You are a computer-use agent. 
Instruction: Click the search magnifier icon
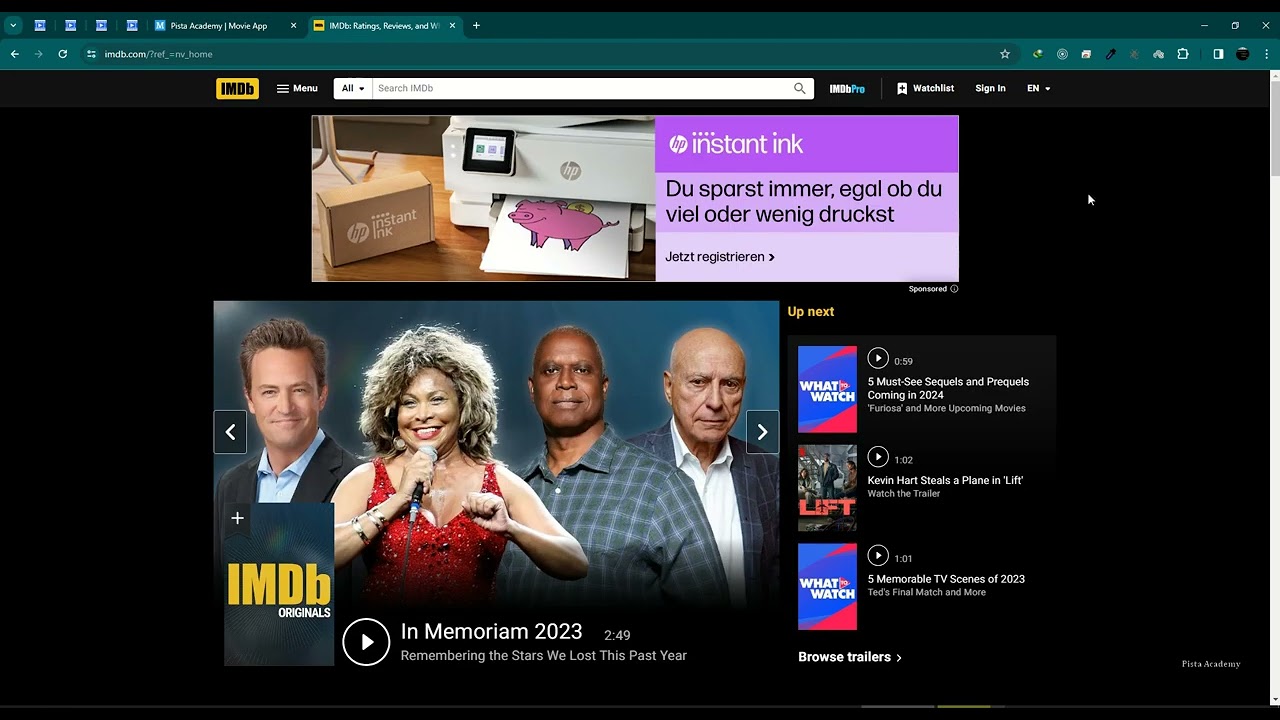[800, 88]
